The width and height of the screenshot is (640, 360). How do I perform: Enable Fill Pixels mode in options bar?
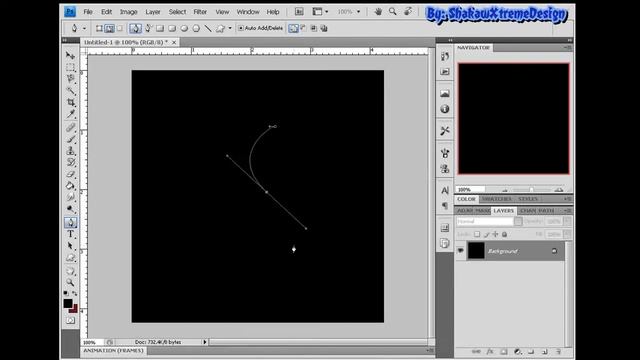pos(120,28)
